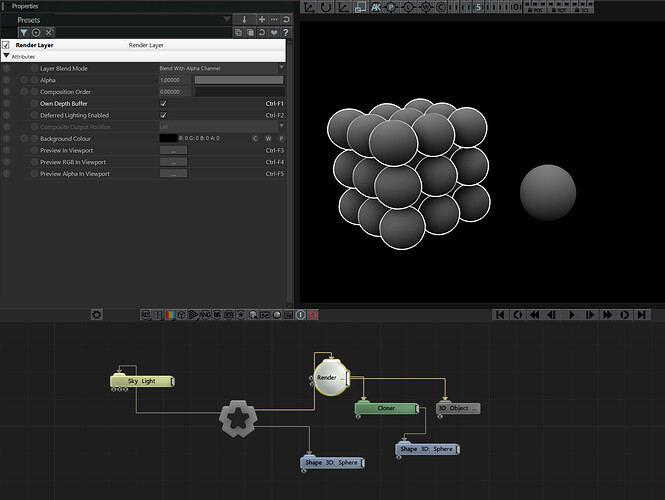
Task: Click the down-arrow load preset button
Action: [x=244, y=20]
